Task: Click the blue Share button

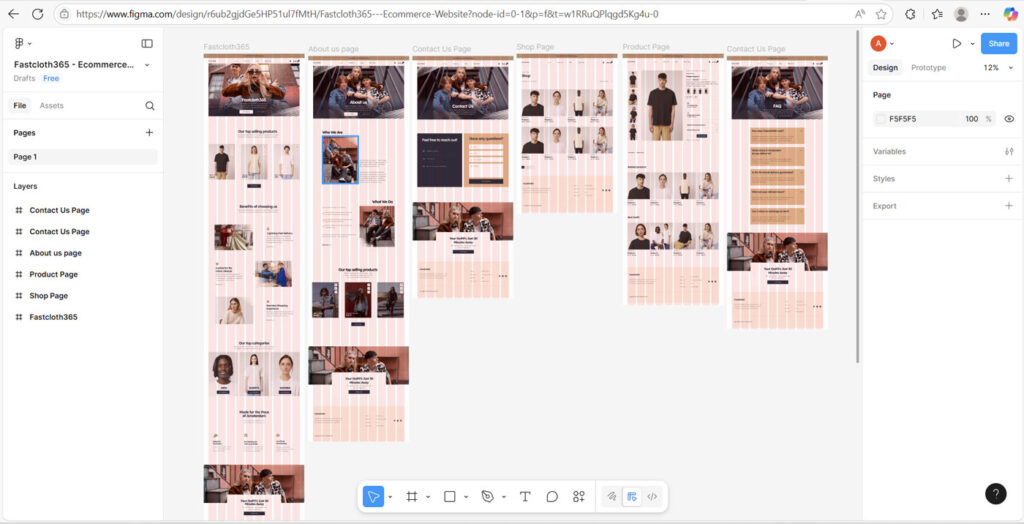Action: (x=998, y=44)
